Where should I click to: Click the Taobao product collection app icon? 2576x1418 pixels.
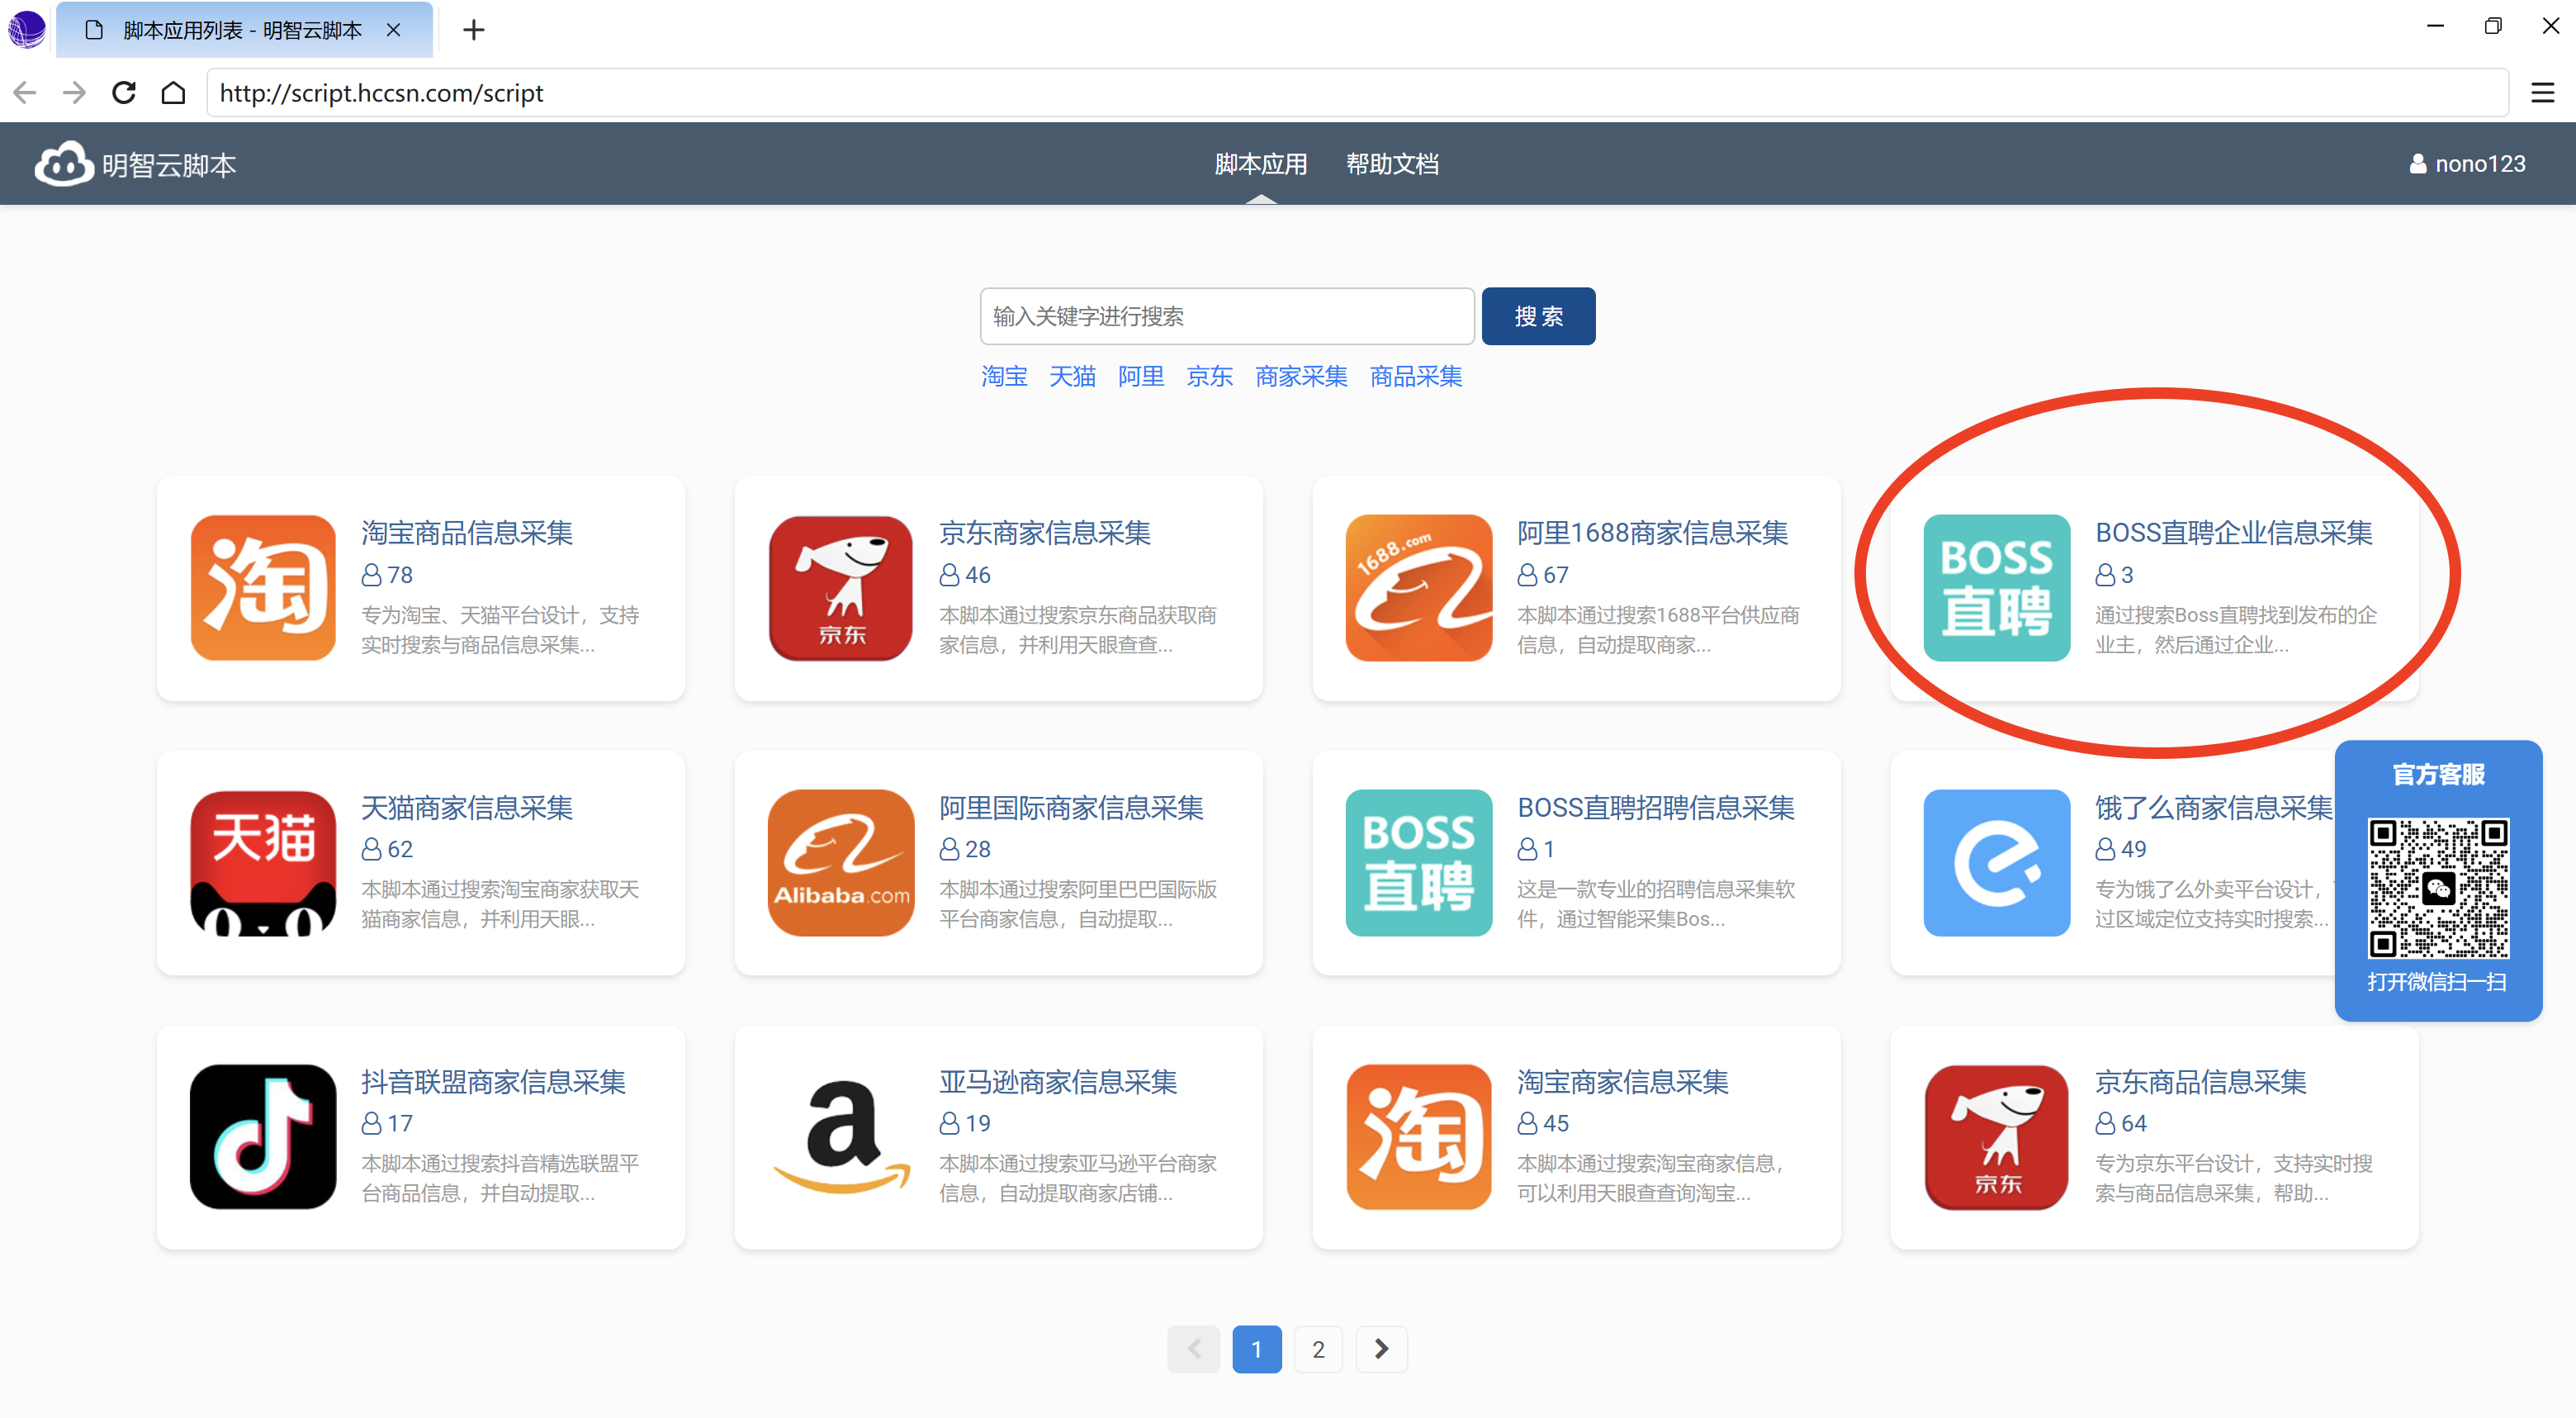(x=263, y=588)
